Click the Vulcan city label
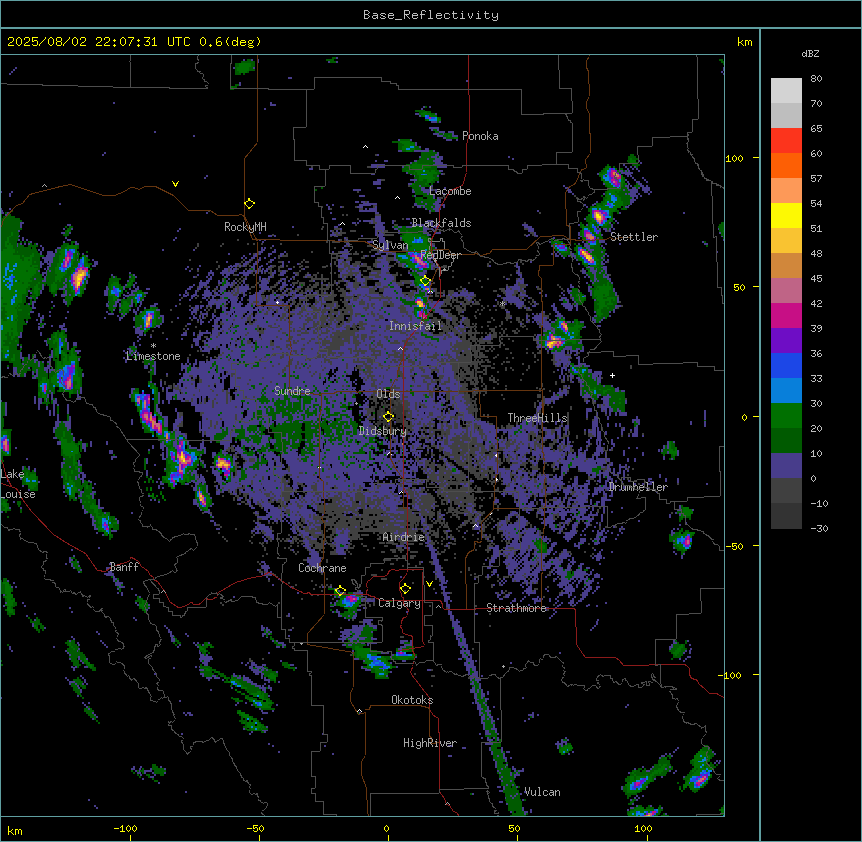The height and width of the screenshot is (842, 862). click(542, 792)
